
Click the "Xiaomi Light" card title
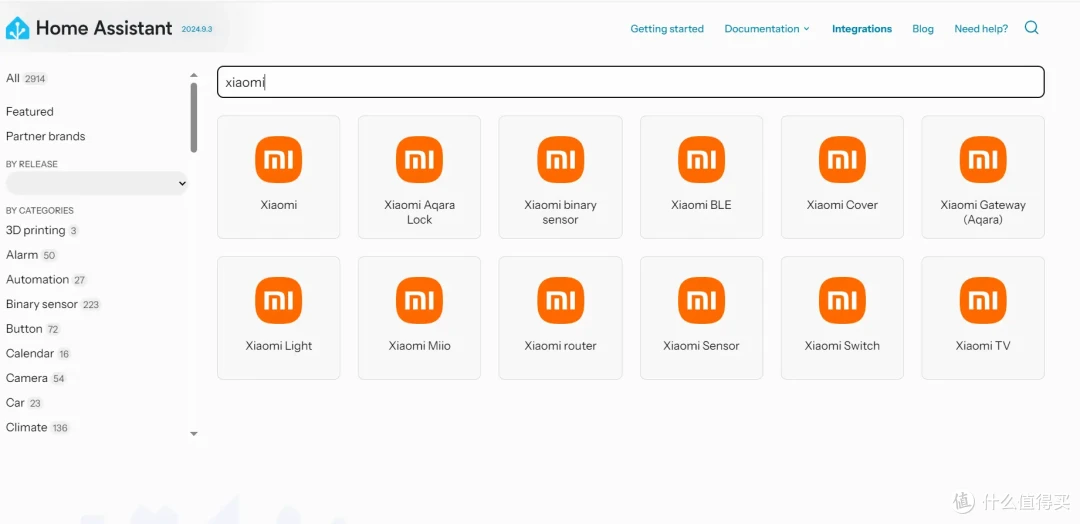pyautogui.click(x=278, y=346)
